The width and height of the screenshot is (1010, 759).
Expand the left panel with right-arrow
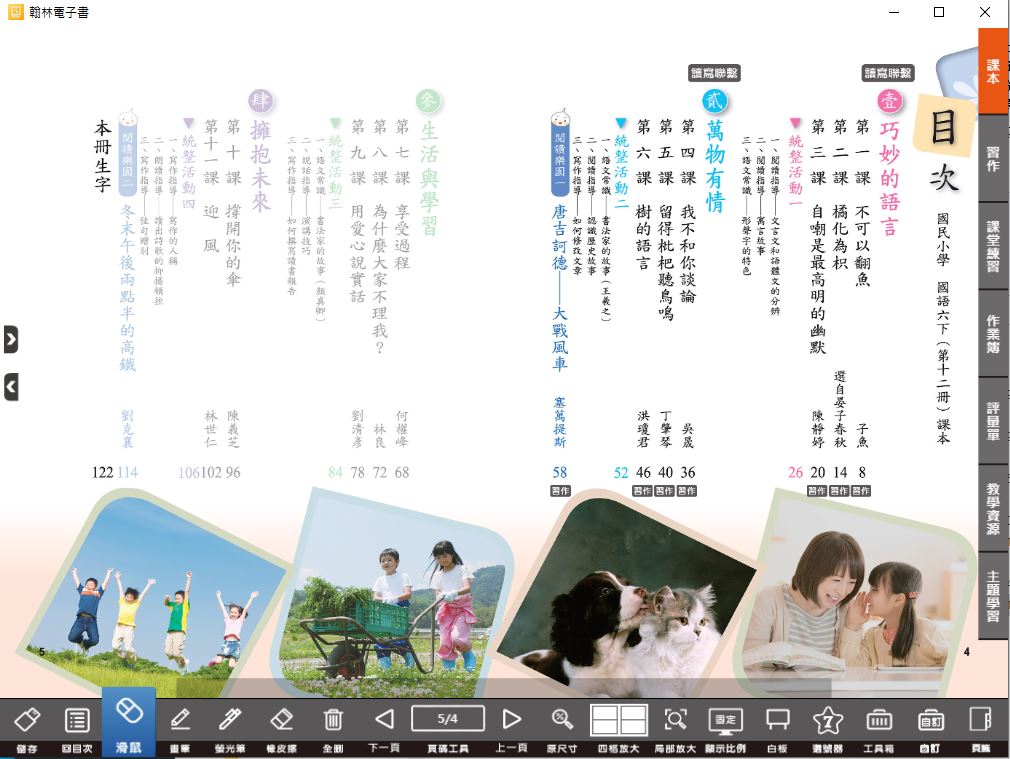click(x=11, y=339)
